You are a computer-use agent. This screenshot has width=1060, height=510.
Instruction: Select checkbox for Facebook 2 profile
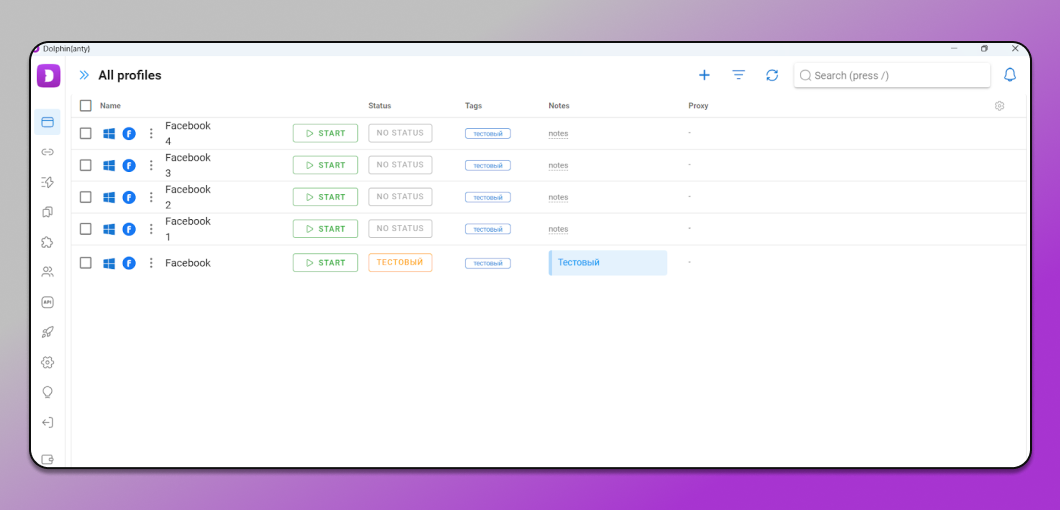click(x=86, y=197)
